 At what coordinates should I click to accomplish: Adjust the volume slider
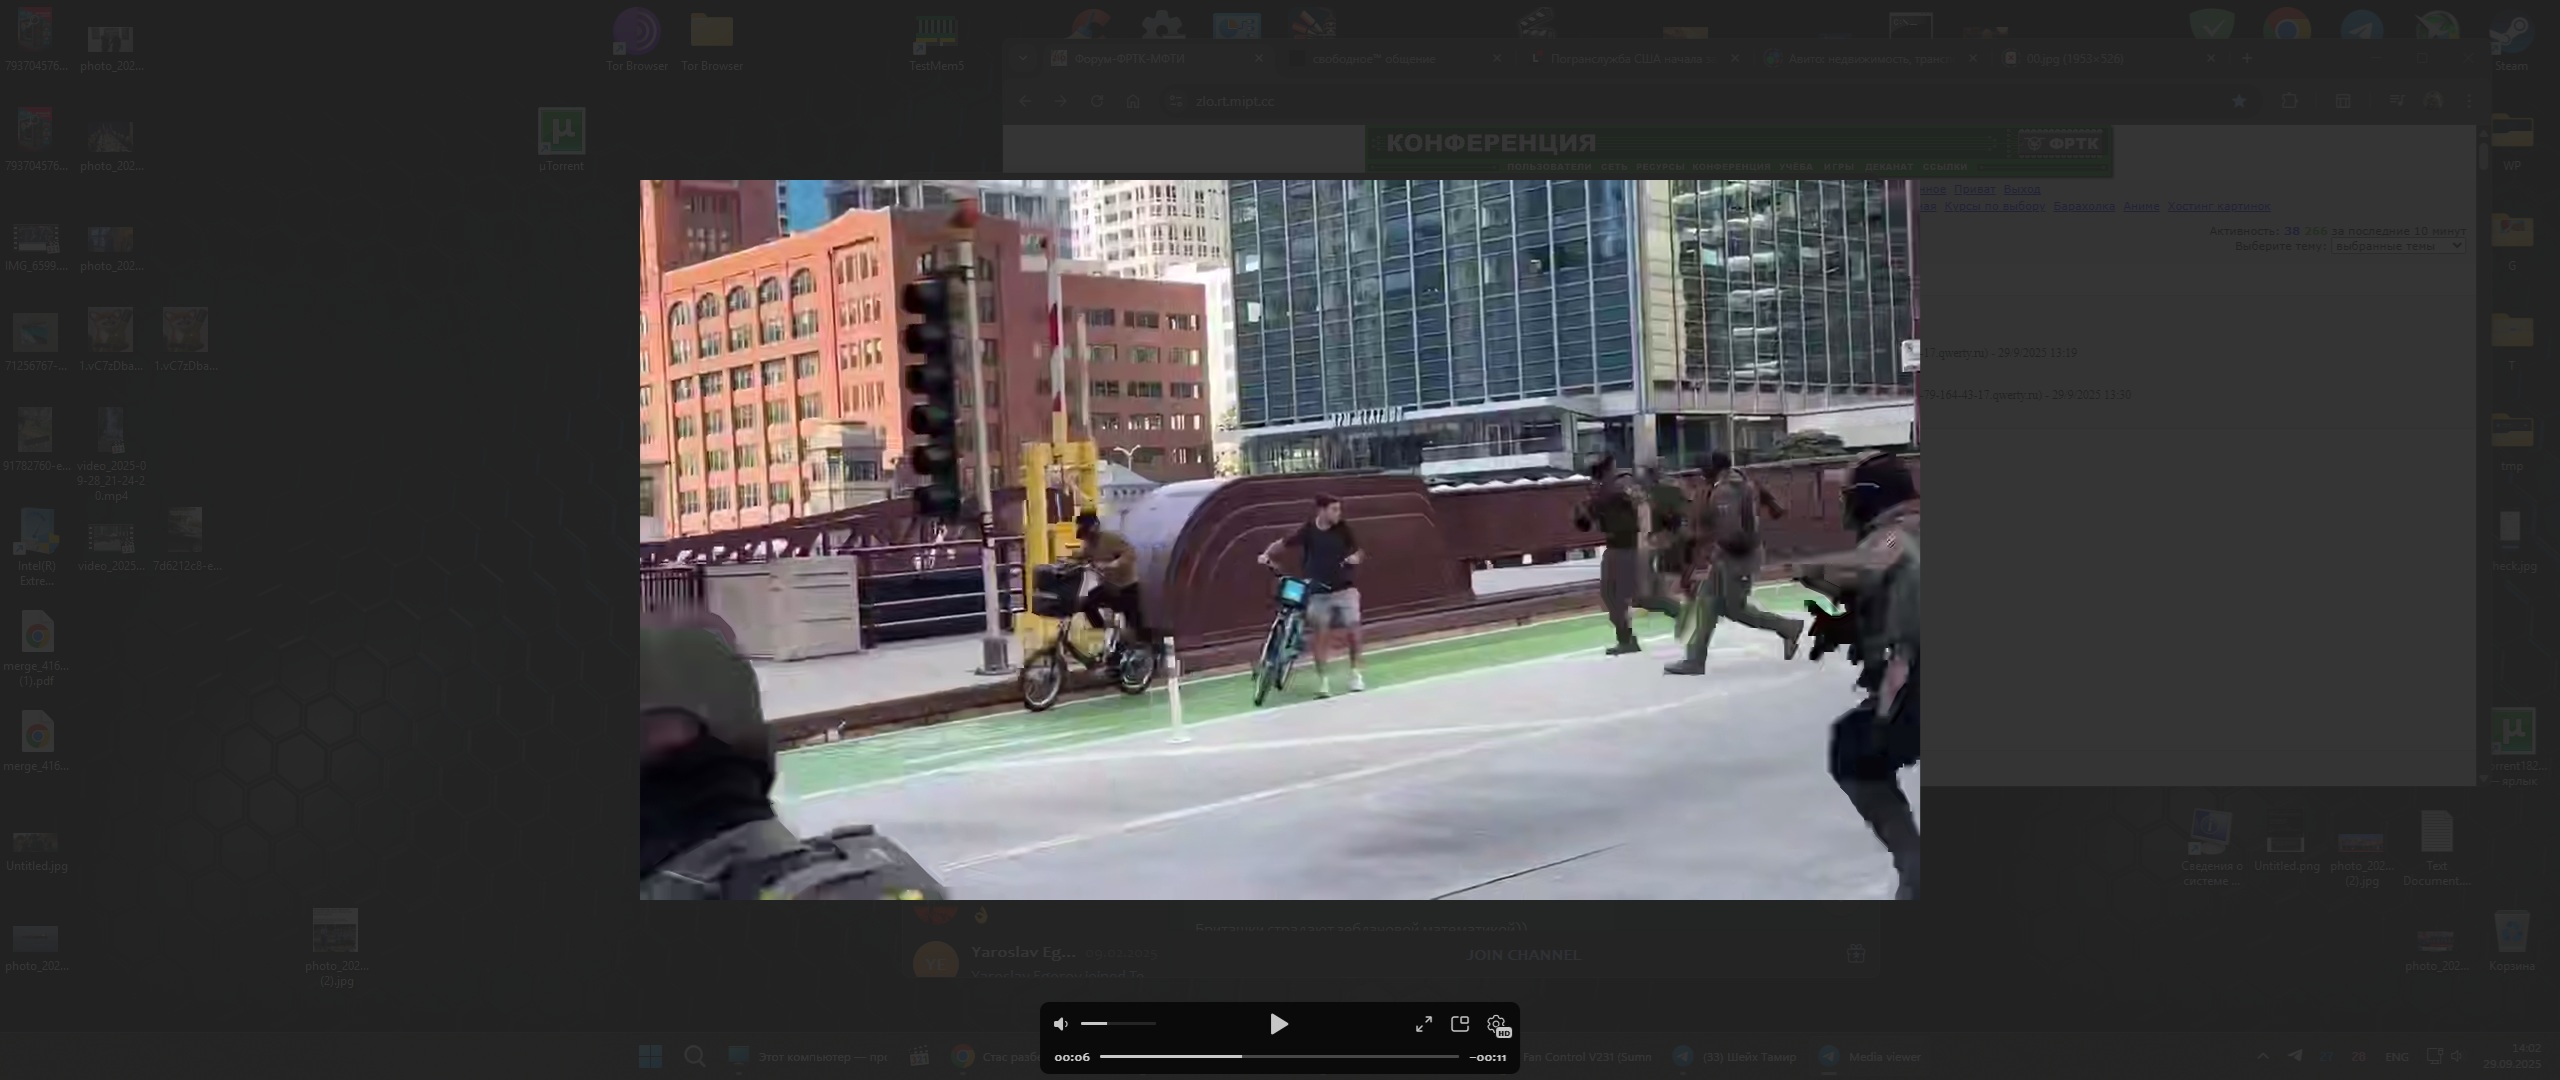coord(1118,1024)
